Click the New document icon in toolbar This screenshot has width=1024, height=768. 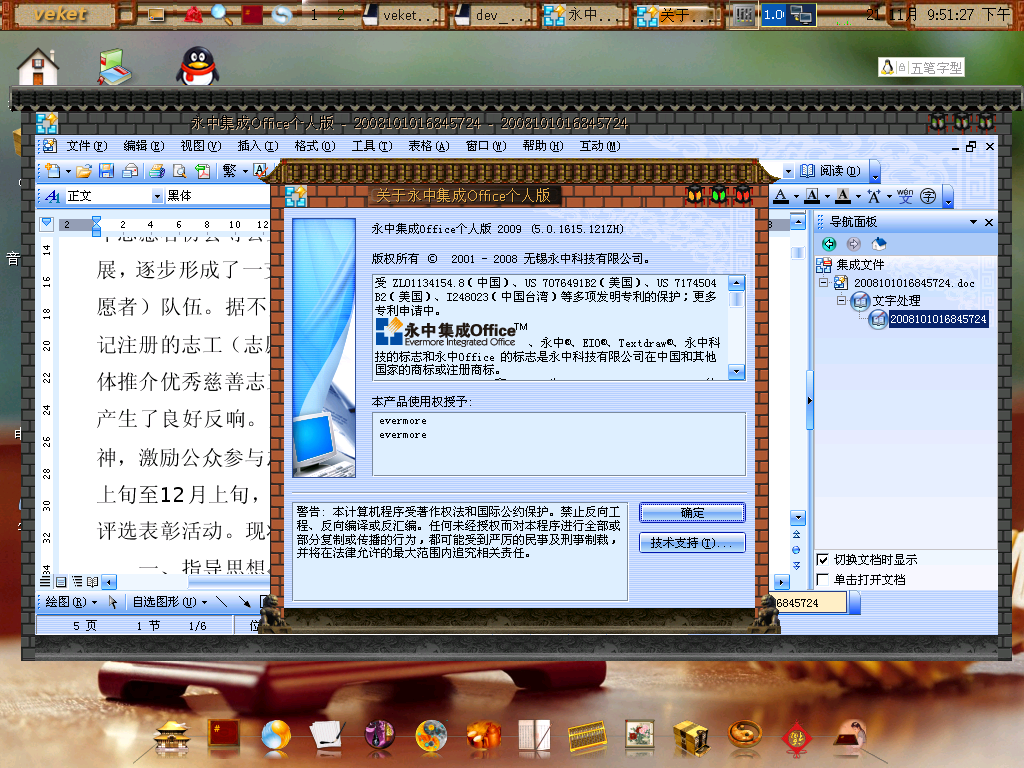[x=53, y=171]
